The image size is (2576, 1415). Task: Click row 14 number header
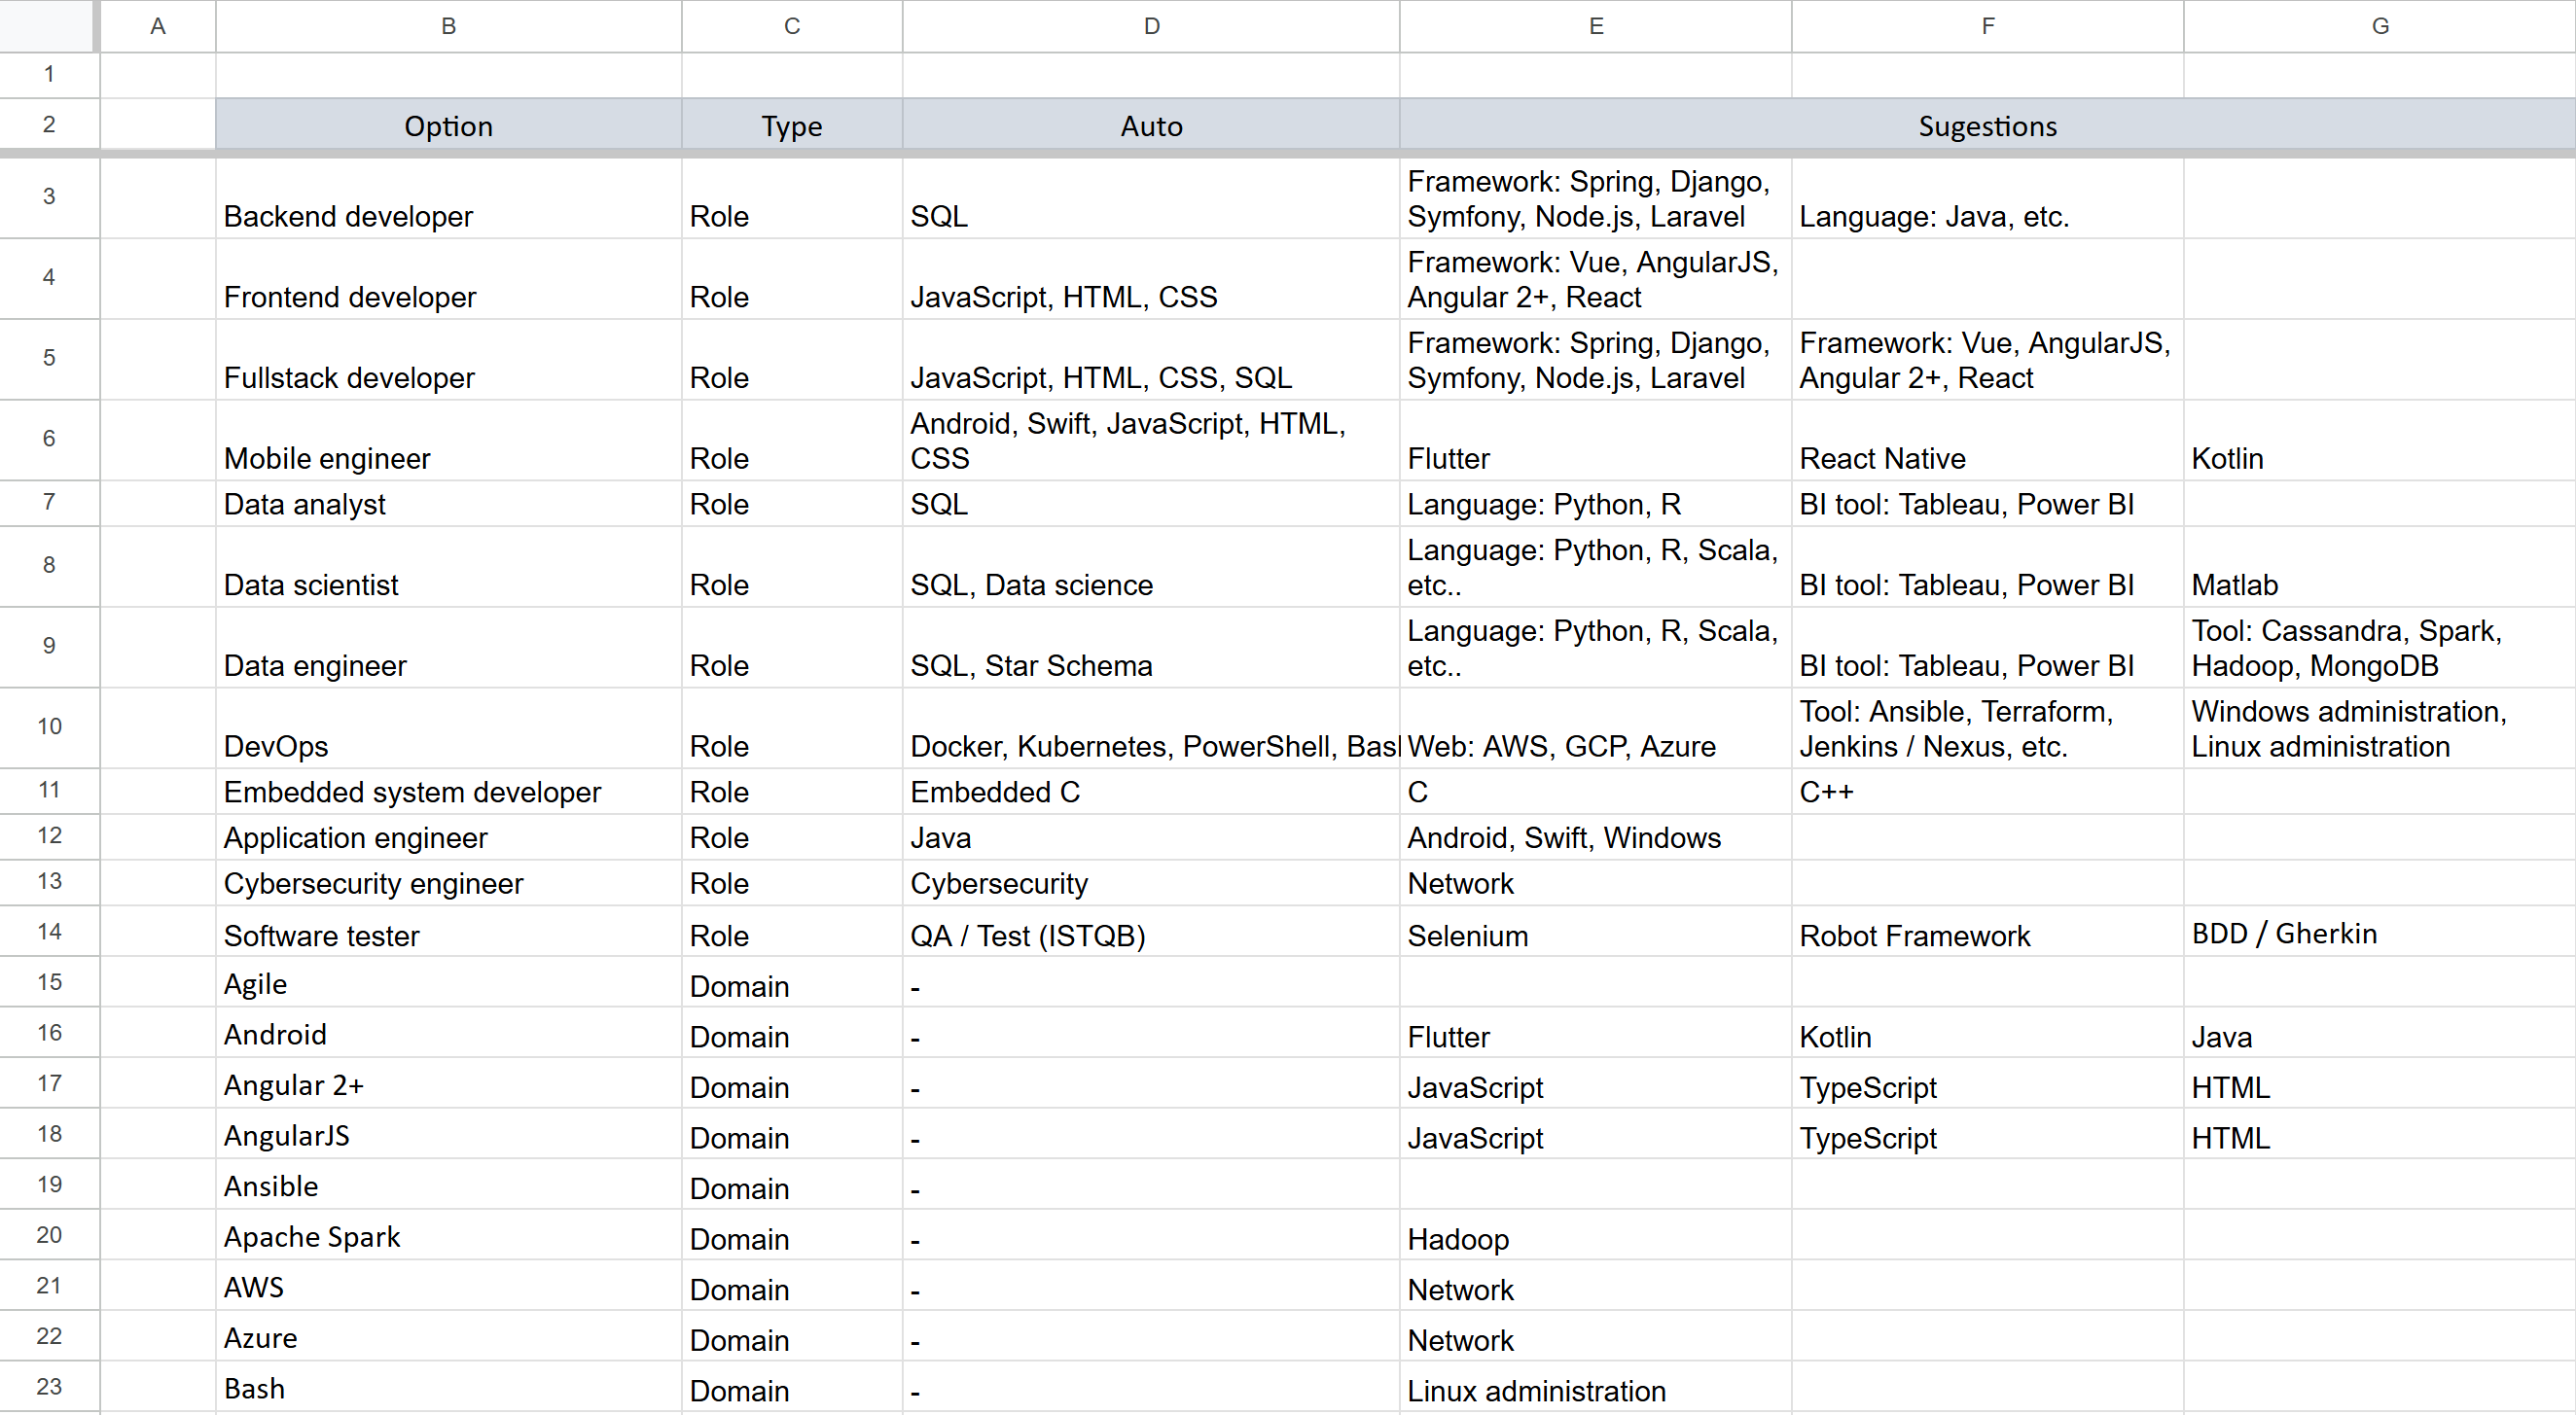click(49, 932)
